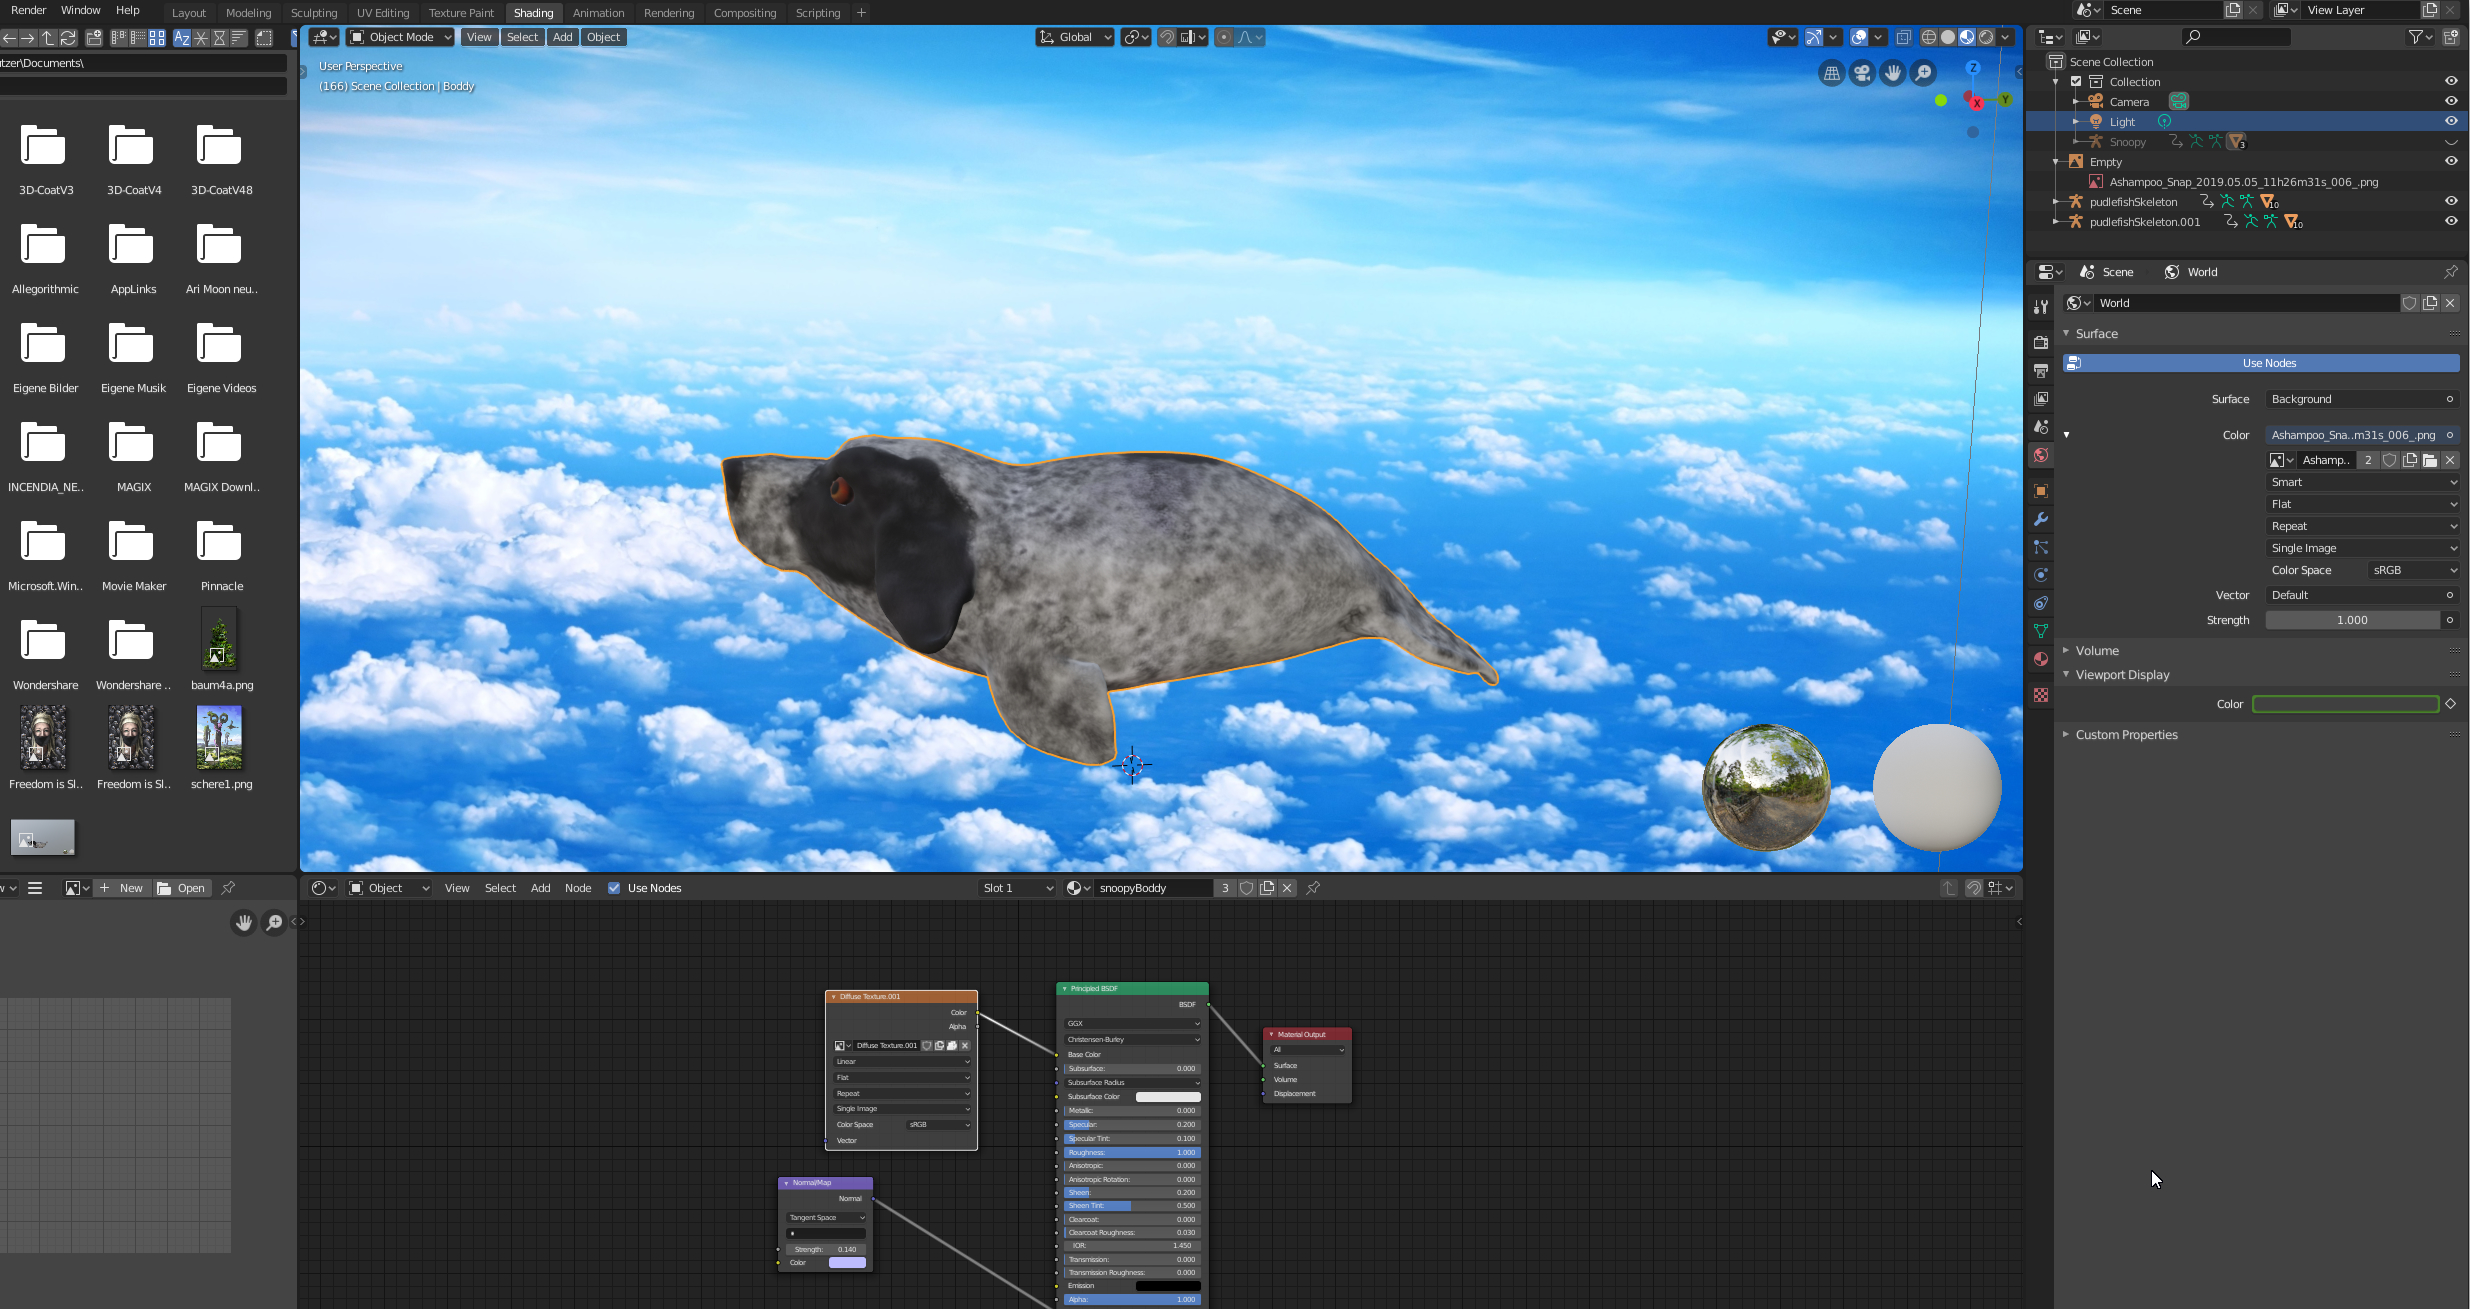Open the Render properties tab
Viewport: 2470px width, 1309px height.
[x=2041, y=342]
